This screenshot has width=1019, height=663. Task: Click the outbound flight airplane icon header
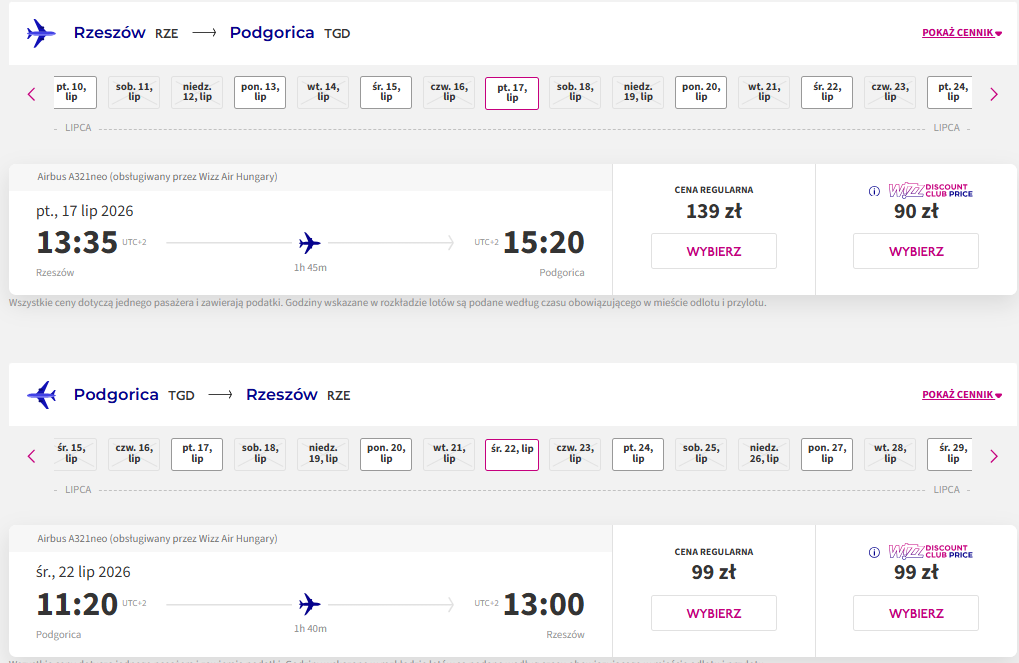(41, 33)
